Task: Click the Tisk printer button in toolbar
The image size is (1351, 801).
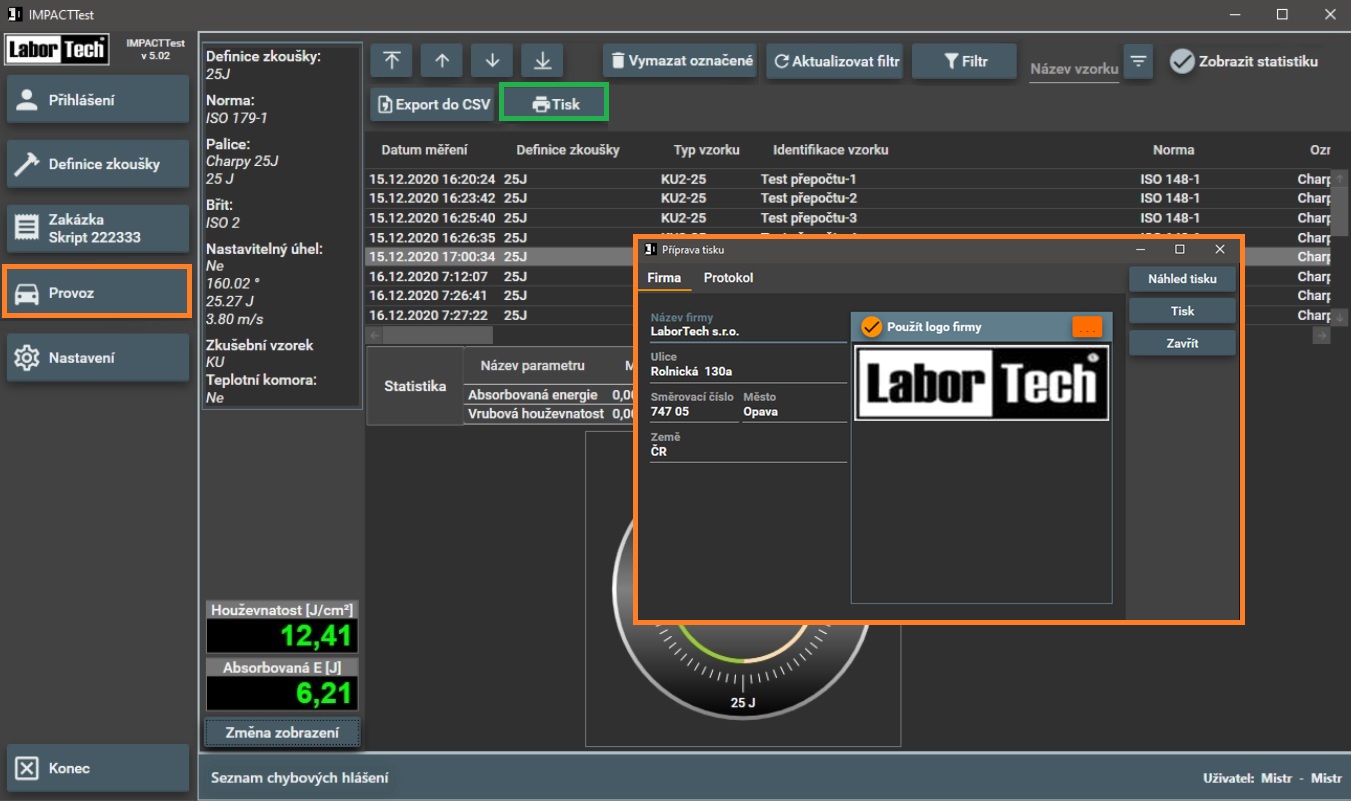Action: [556, 104]
